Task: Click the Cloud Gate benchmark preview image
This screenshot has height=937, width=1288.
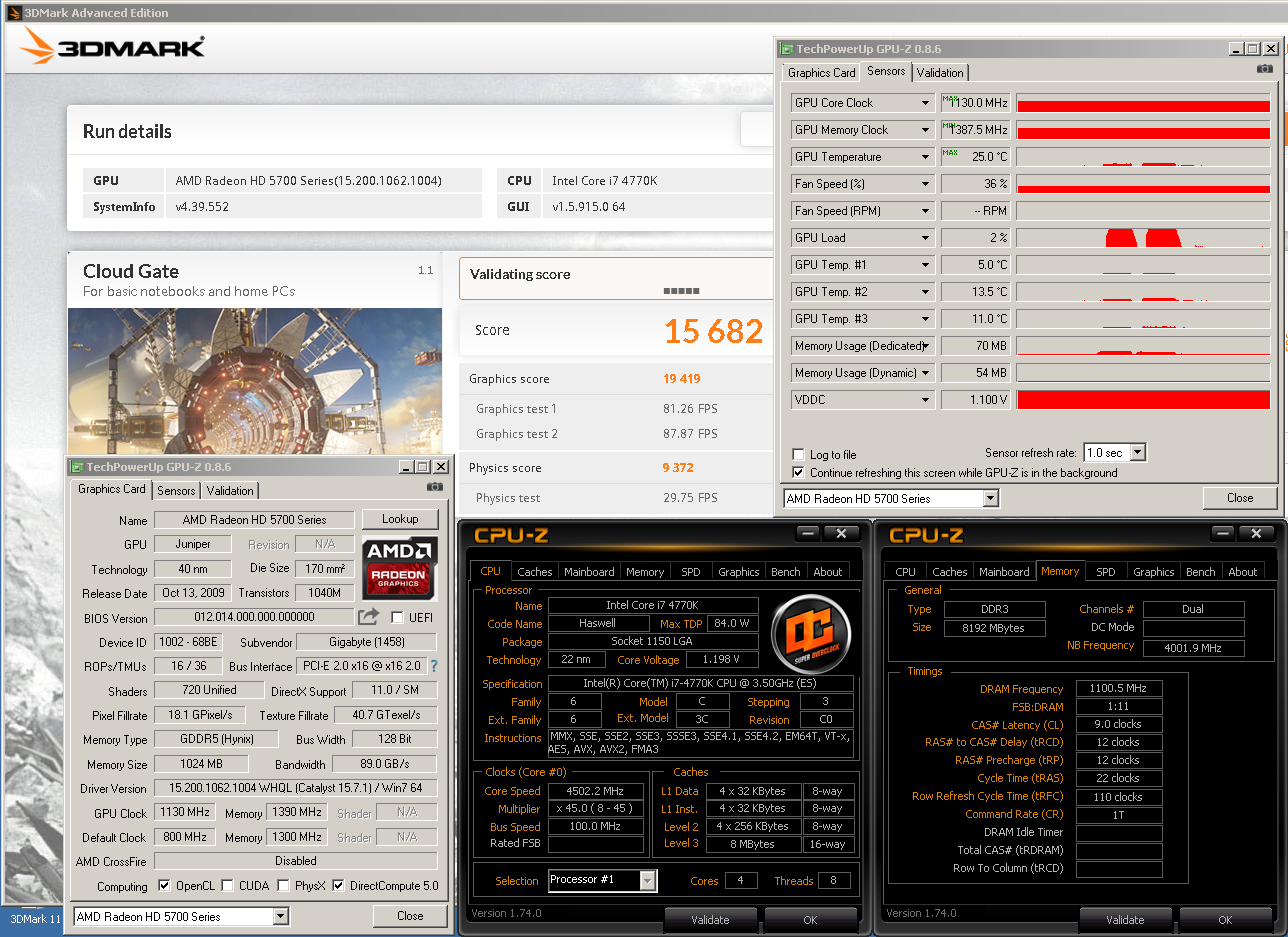Action: click(255, 381)
